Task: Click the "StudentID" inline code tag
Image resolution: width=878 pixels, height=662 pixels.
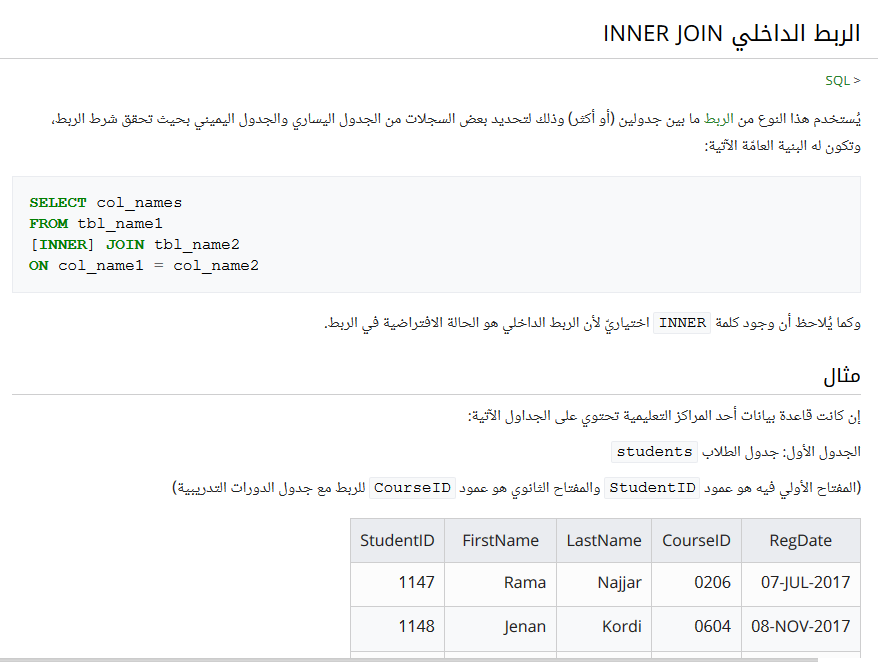Action: pos(651,487)
